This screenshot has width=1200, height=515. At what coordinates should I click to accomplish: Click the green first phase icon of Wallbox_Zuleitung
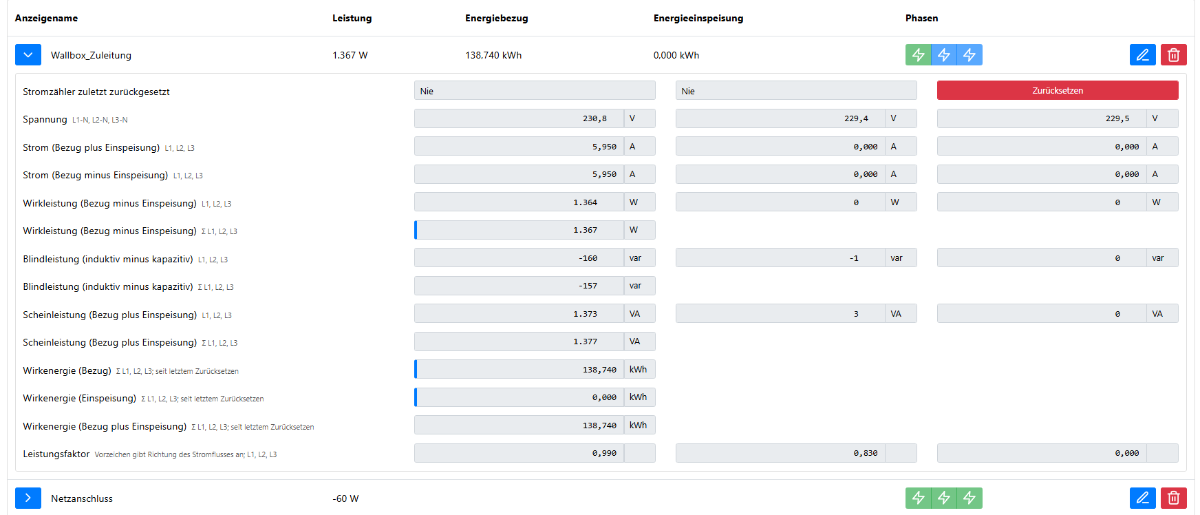(918, 55)
